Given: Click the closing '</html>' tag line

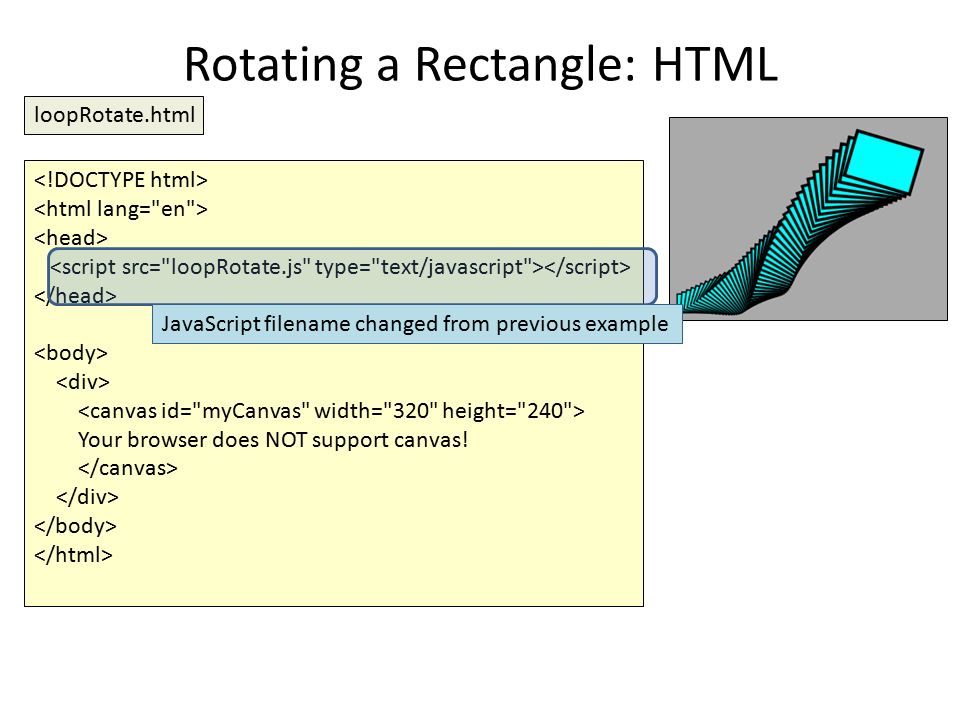Looking at the screenshot, I should tap(73, 555).
